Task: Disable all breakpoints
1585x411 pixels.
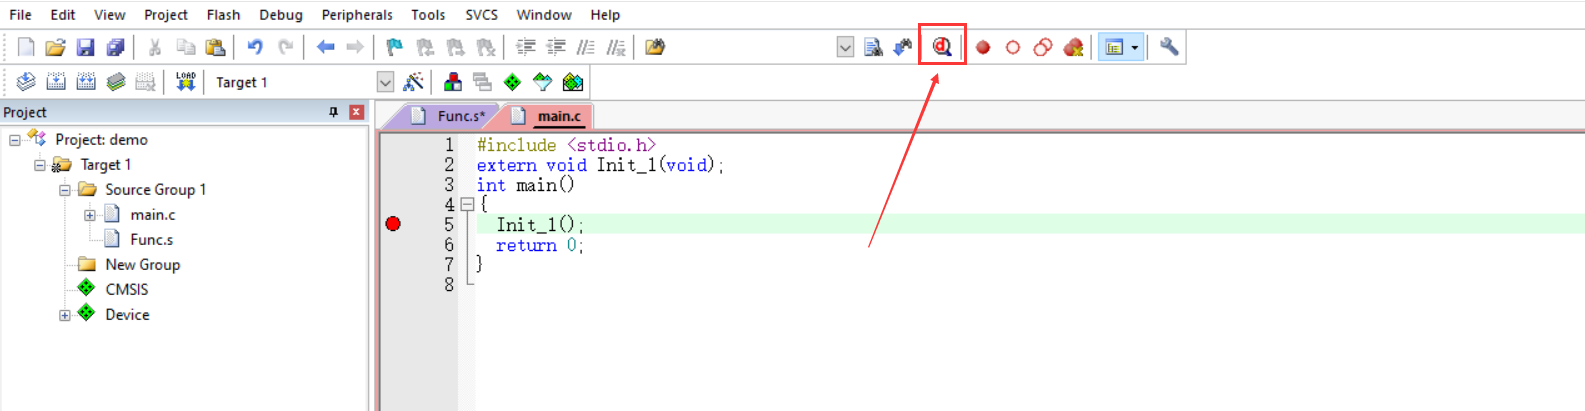Action: [x=1043, y=47]
